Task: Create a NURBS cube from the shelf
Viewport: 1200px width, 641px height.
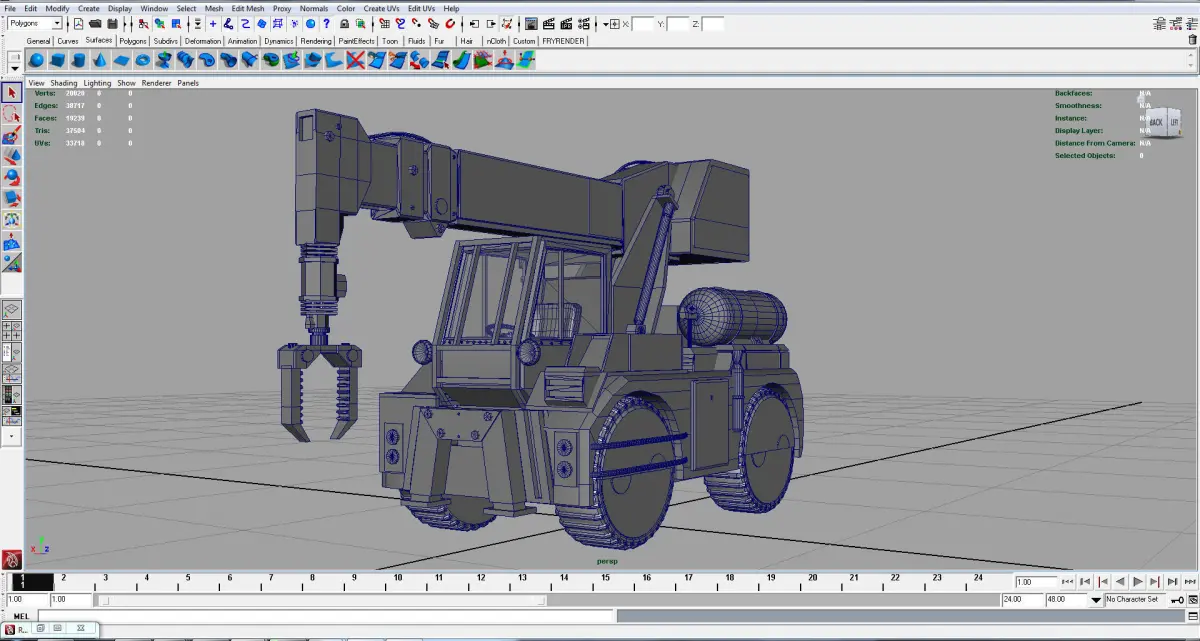Action: coord(58,60)
